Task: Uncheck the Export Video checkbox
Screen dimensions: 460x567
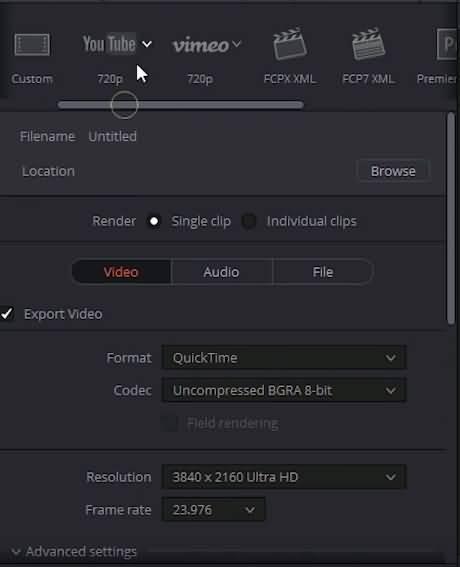Action: pyautogui.click(x=7, y=314)
